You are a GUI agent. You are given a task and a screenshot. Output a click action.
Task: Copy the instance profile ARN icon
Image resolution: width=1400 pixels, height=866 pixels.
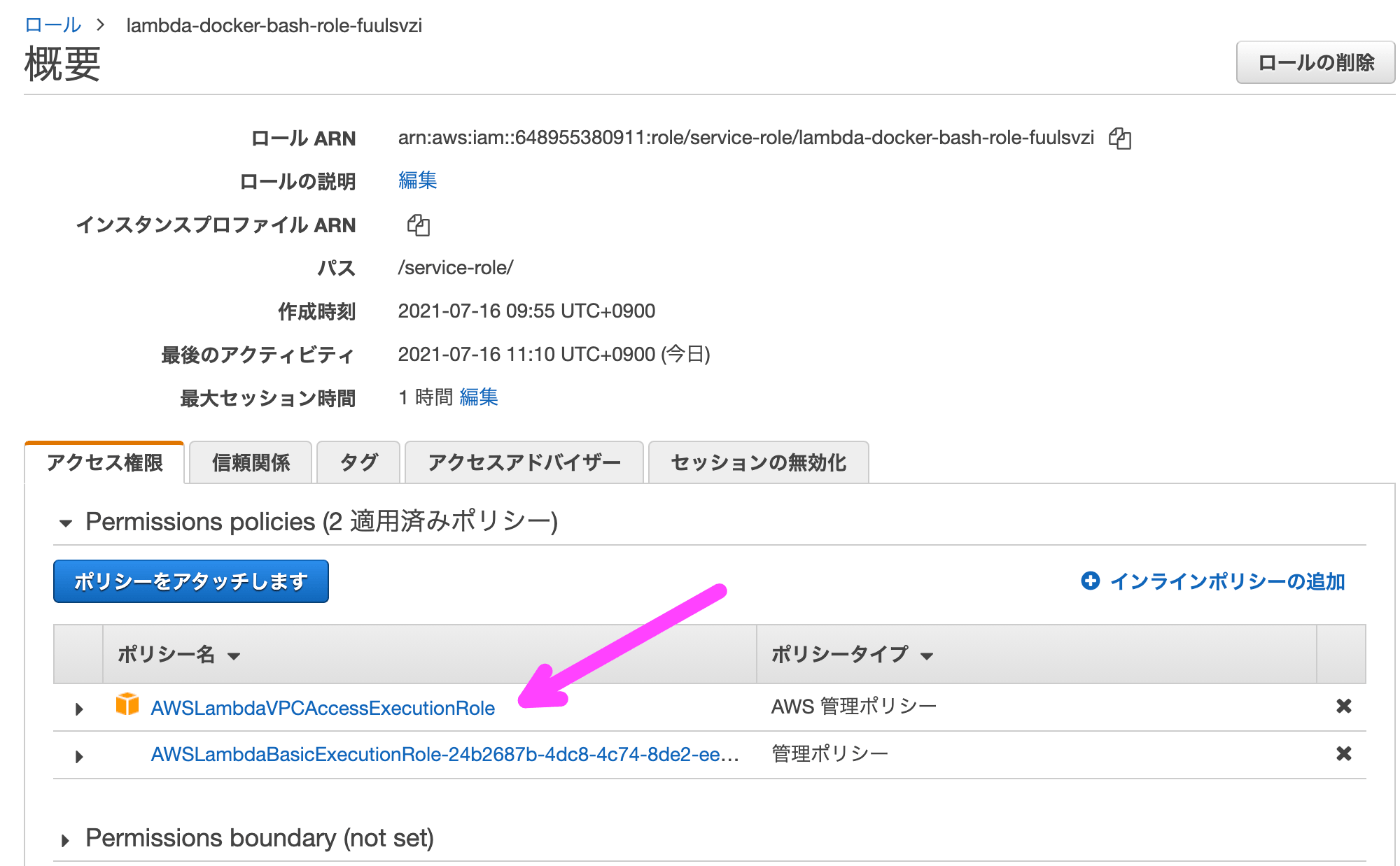418,225
